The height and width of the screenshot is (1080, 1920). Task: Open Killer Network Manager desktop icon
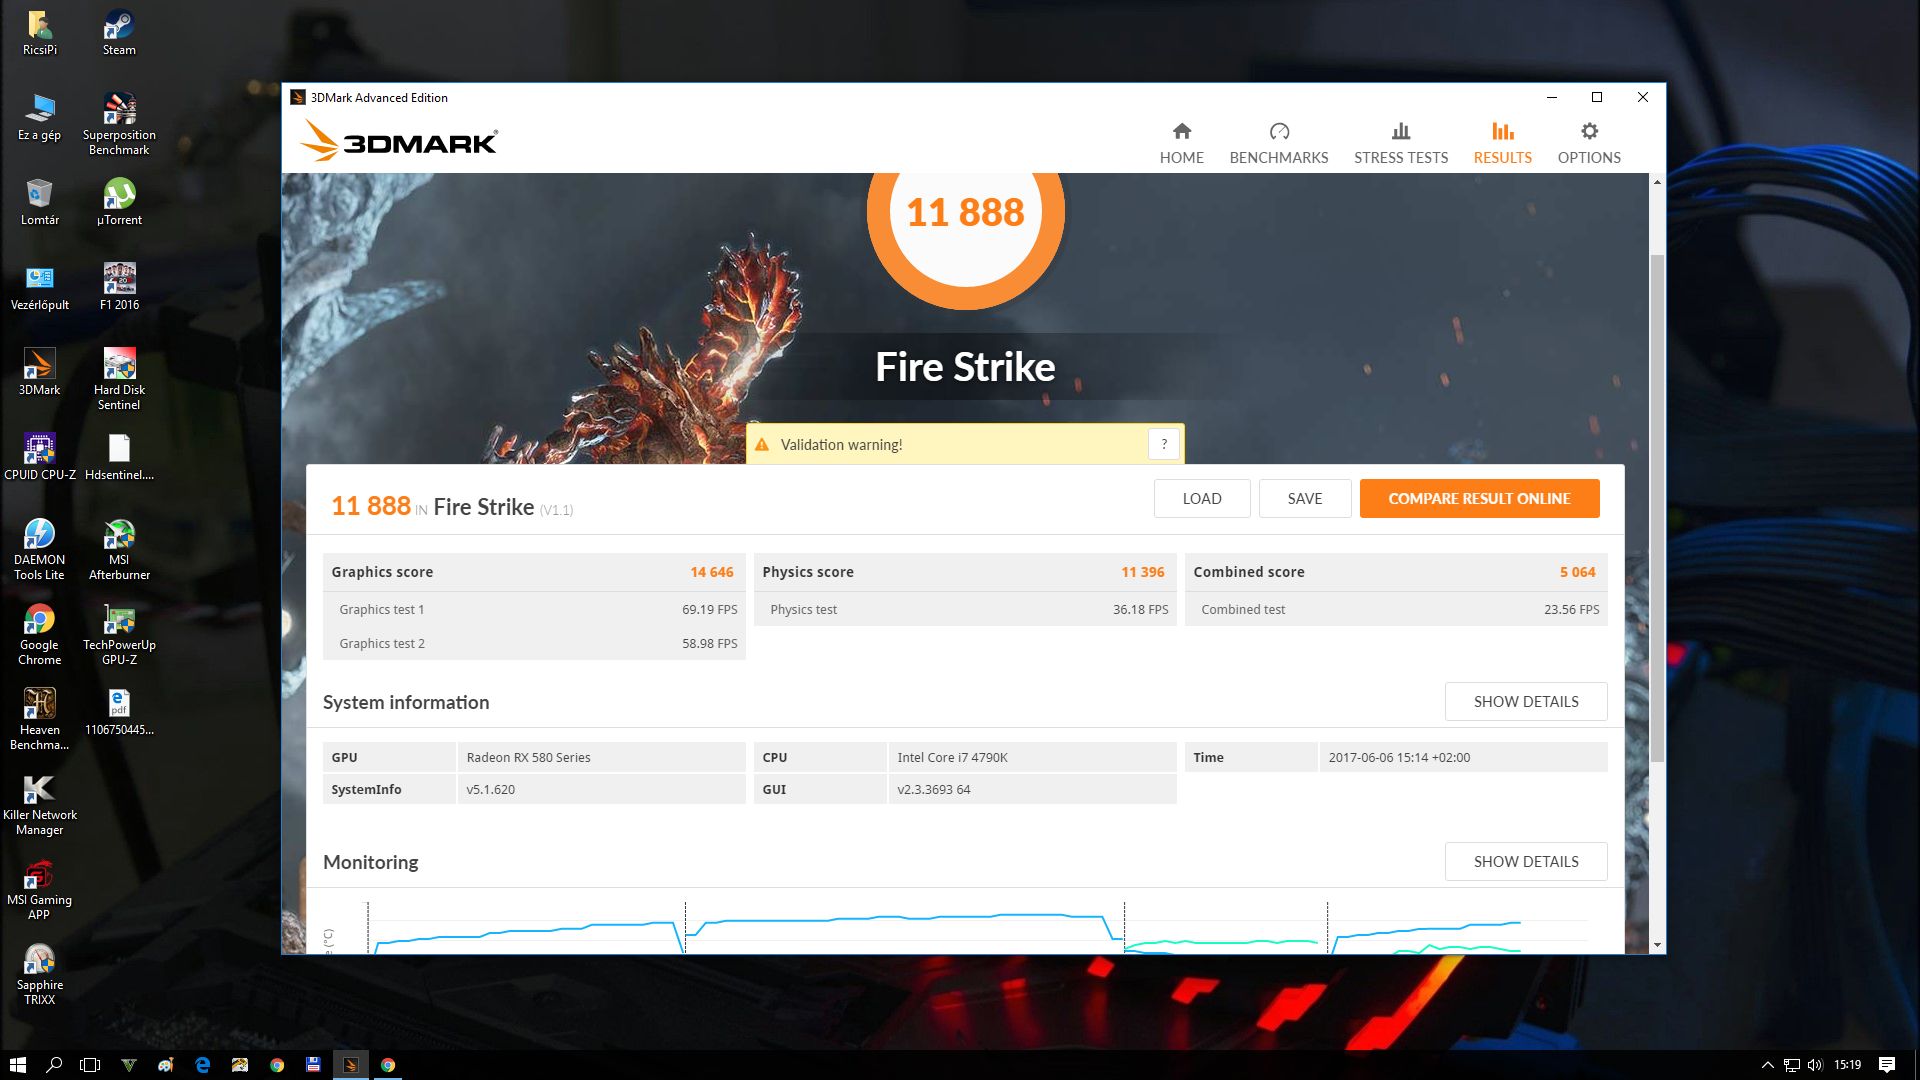click(x=39, y=804)
